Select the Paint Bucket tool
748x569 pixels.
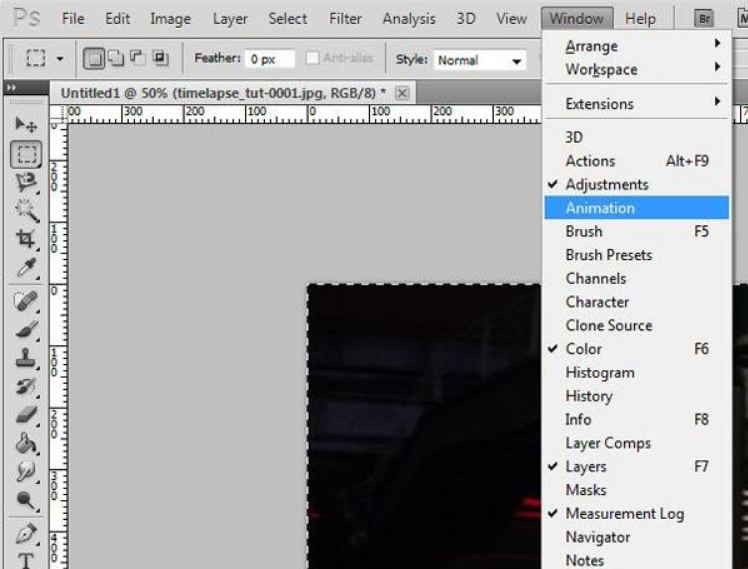pyautogui.click(x=26, y=444)
